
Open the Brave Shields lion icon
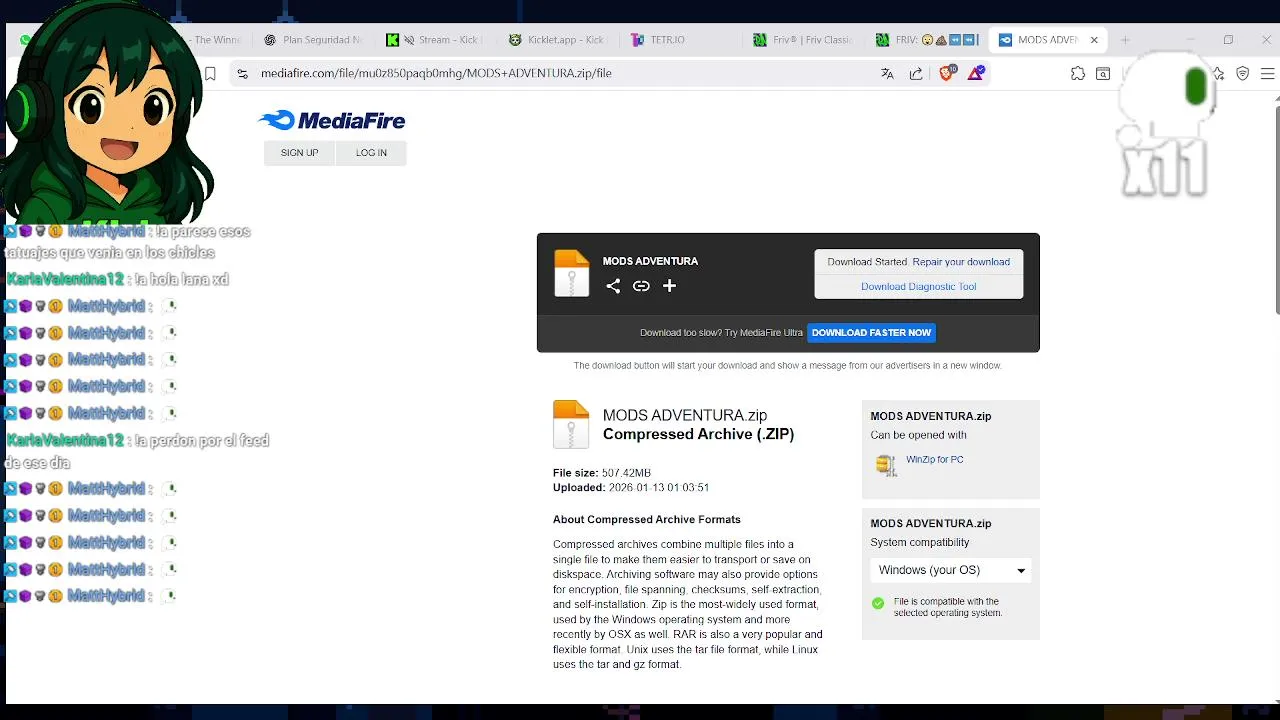(946, 73)
